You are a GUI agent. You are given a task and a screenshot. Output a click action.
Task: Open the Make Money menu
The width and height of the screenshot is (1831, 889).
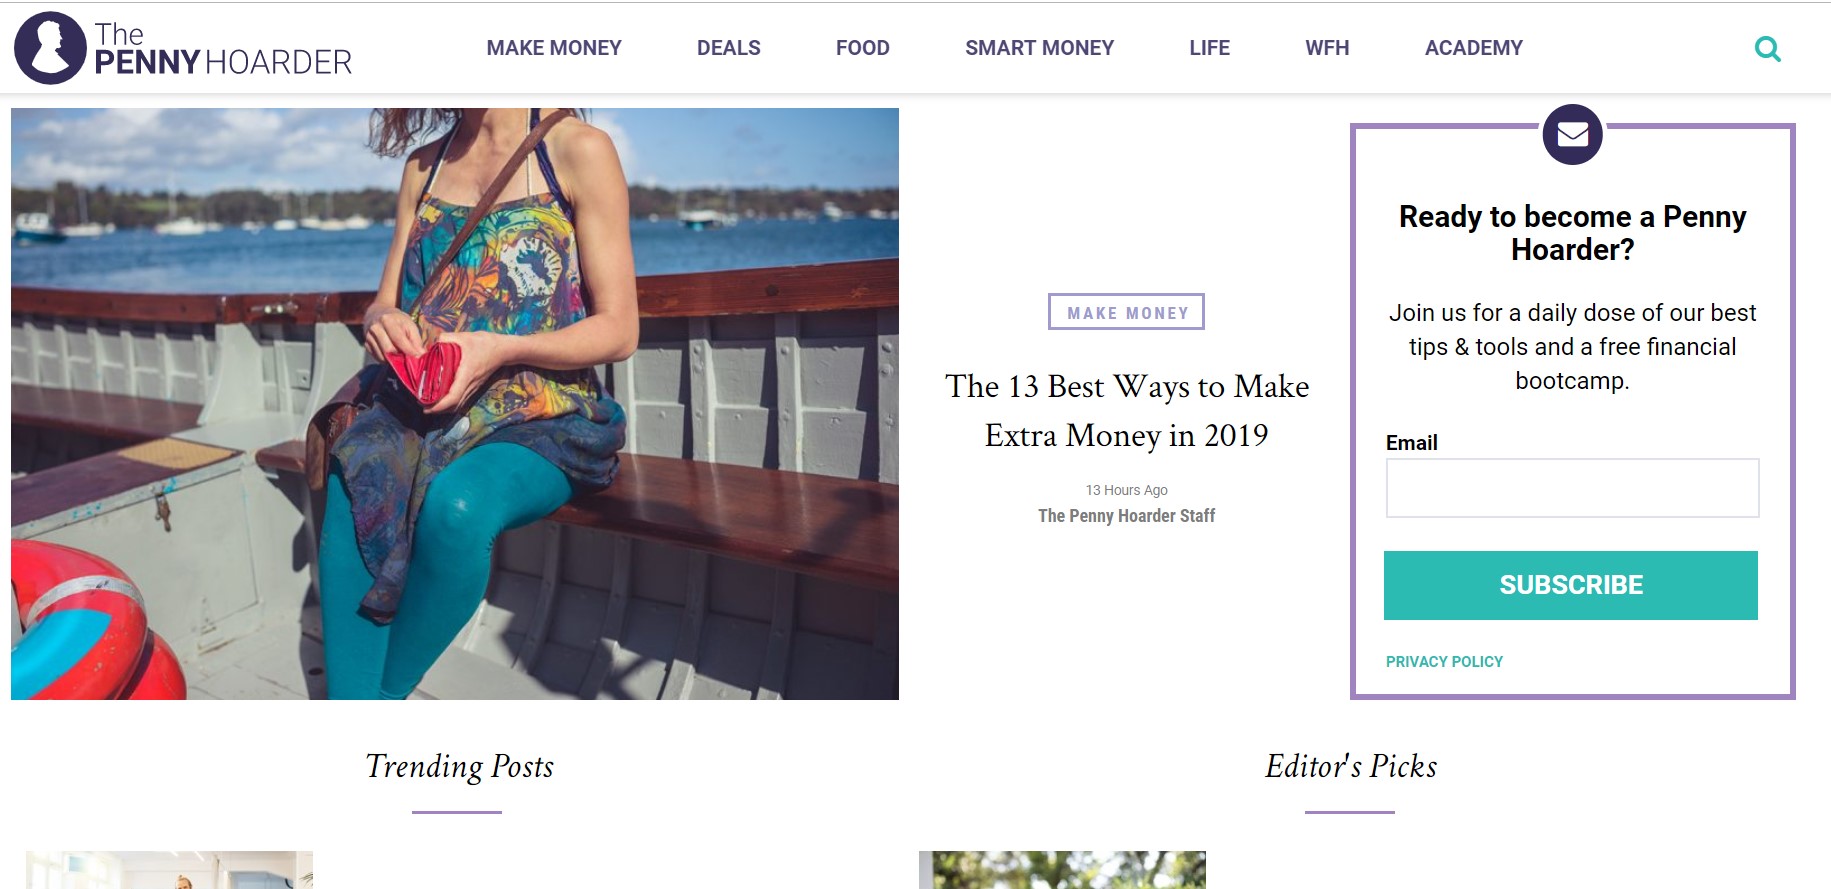tap(554, 48)
